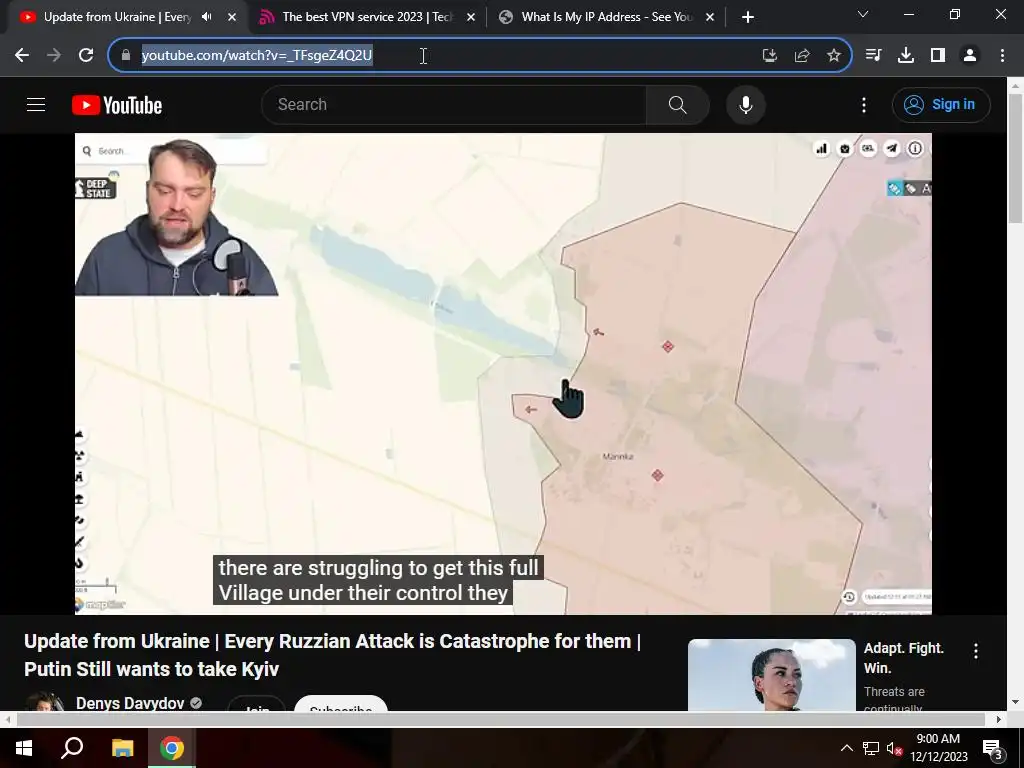Open volume tray icon
The height and width of the screenshot is (768, 1024).
tap(894, 748)
